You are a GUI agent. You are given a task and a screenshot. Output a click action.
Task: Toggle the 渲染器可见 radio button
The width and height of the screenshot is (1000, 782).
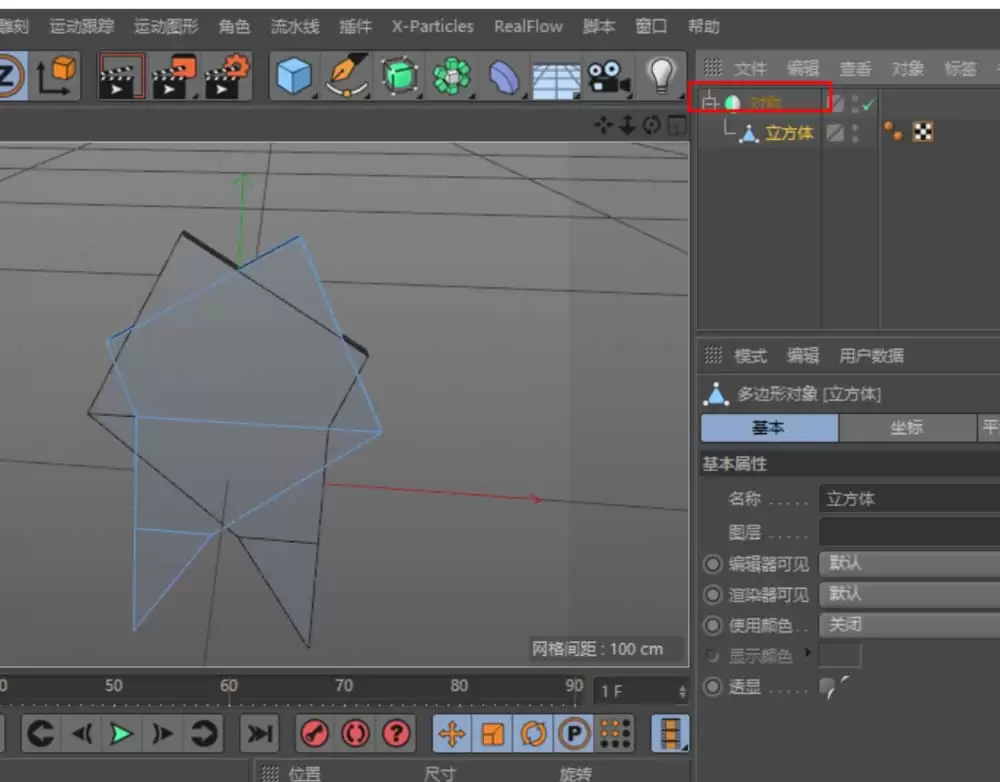[712, 596]
